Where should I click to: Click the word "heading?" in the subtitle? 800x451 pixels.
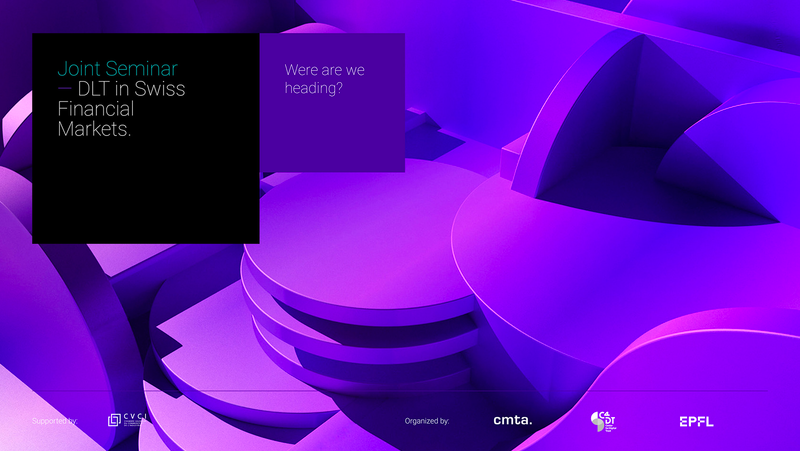click(x=314, y=89)
